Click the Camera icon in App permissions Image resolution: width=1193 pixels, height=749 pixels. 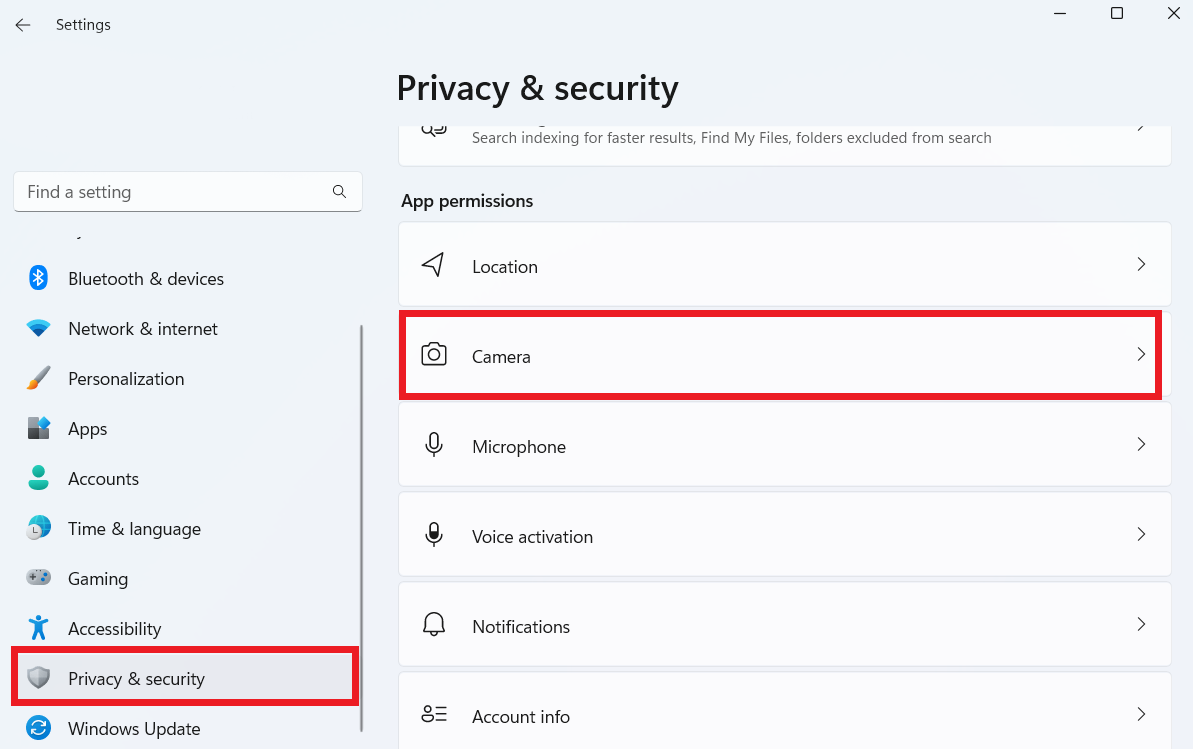[x=434, y=355]
